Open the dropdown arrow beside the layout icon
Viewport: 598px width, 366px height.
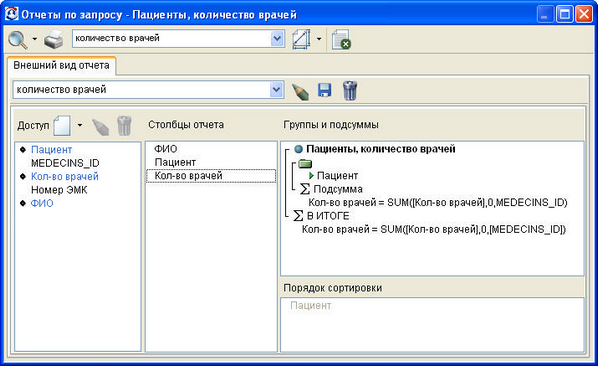(319, 39)
